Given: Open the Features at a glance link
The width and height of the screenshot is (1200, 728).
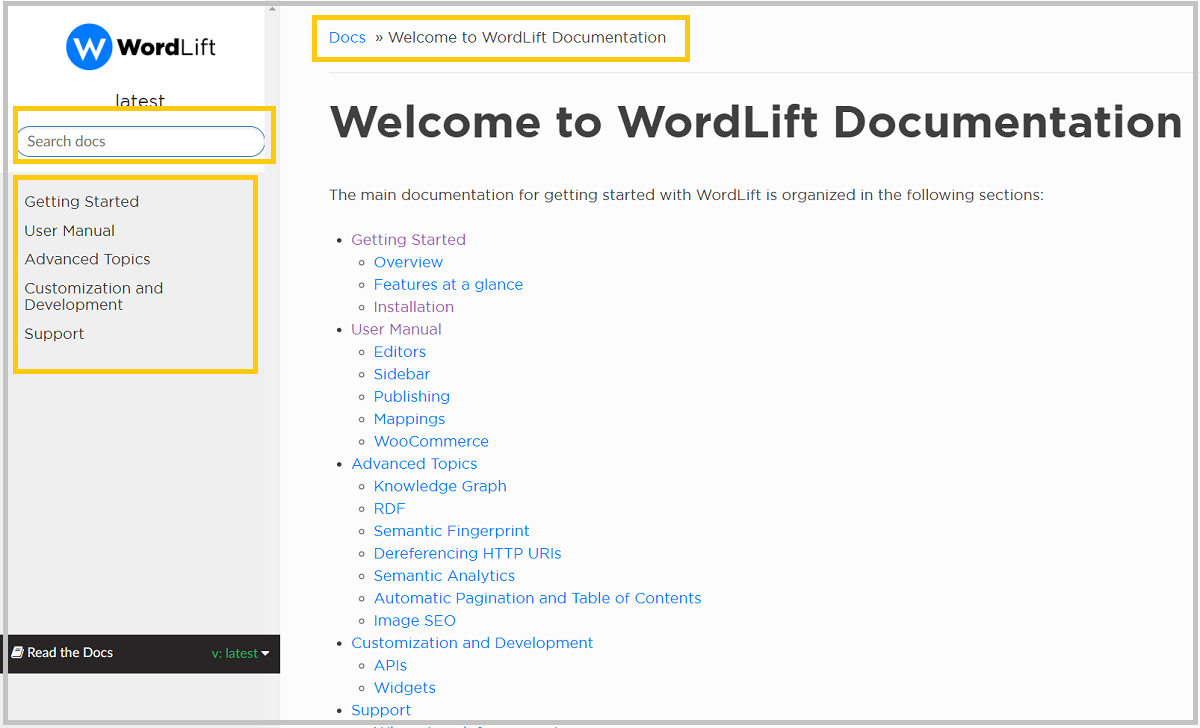Looking at the screenshot, I should coord(448,284).
